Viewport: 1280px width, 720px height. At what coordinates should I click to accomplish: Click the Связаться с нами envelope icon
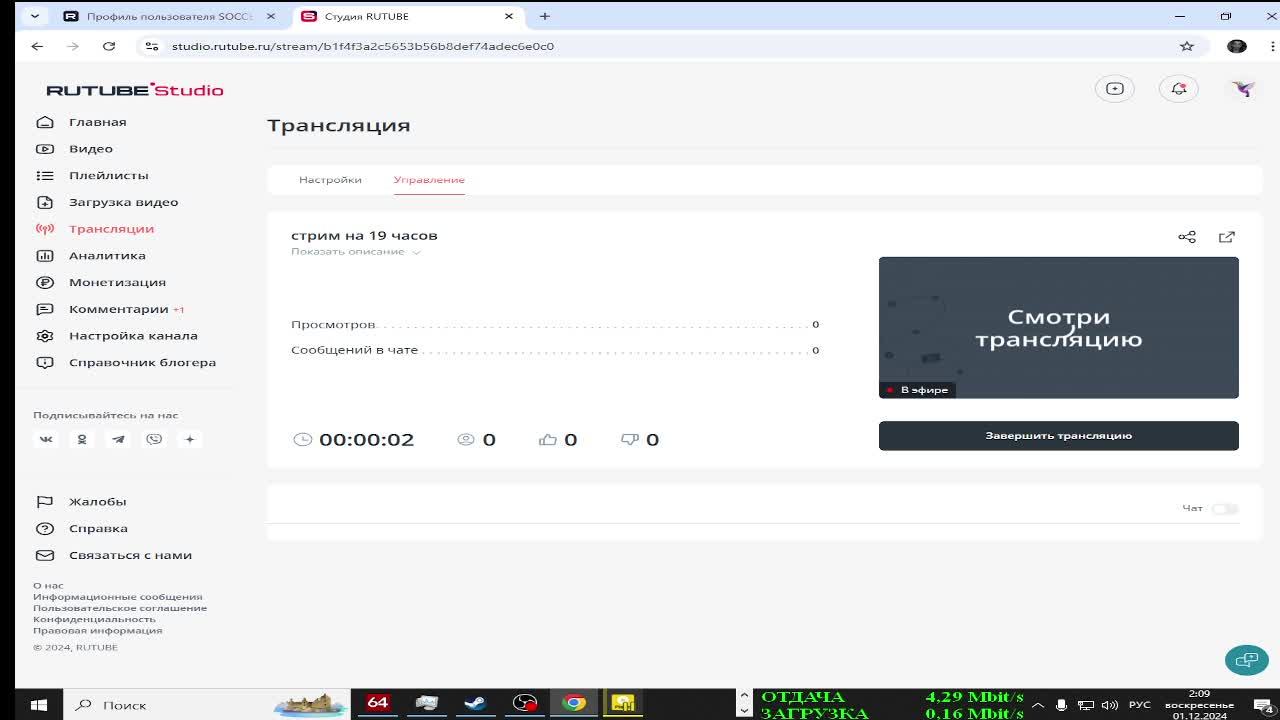(x=45, y=555)
